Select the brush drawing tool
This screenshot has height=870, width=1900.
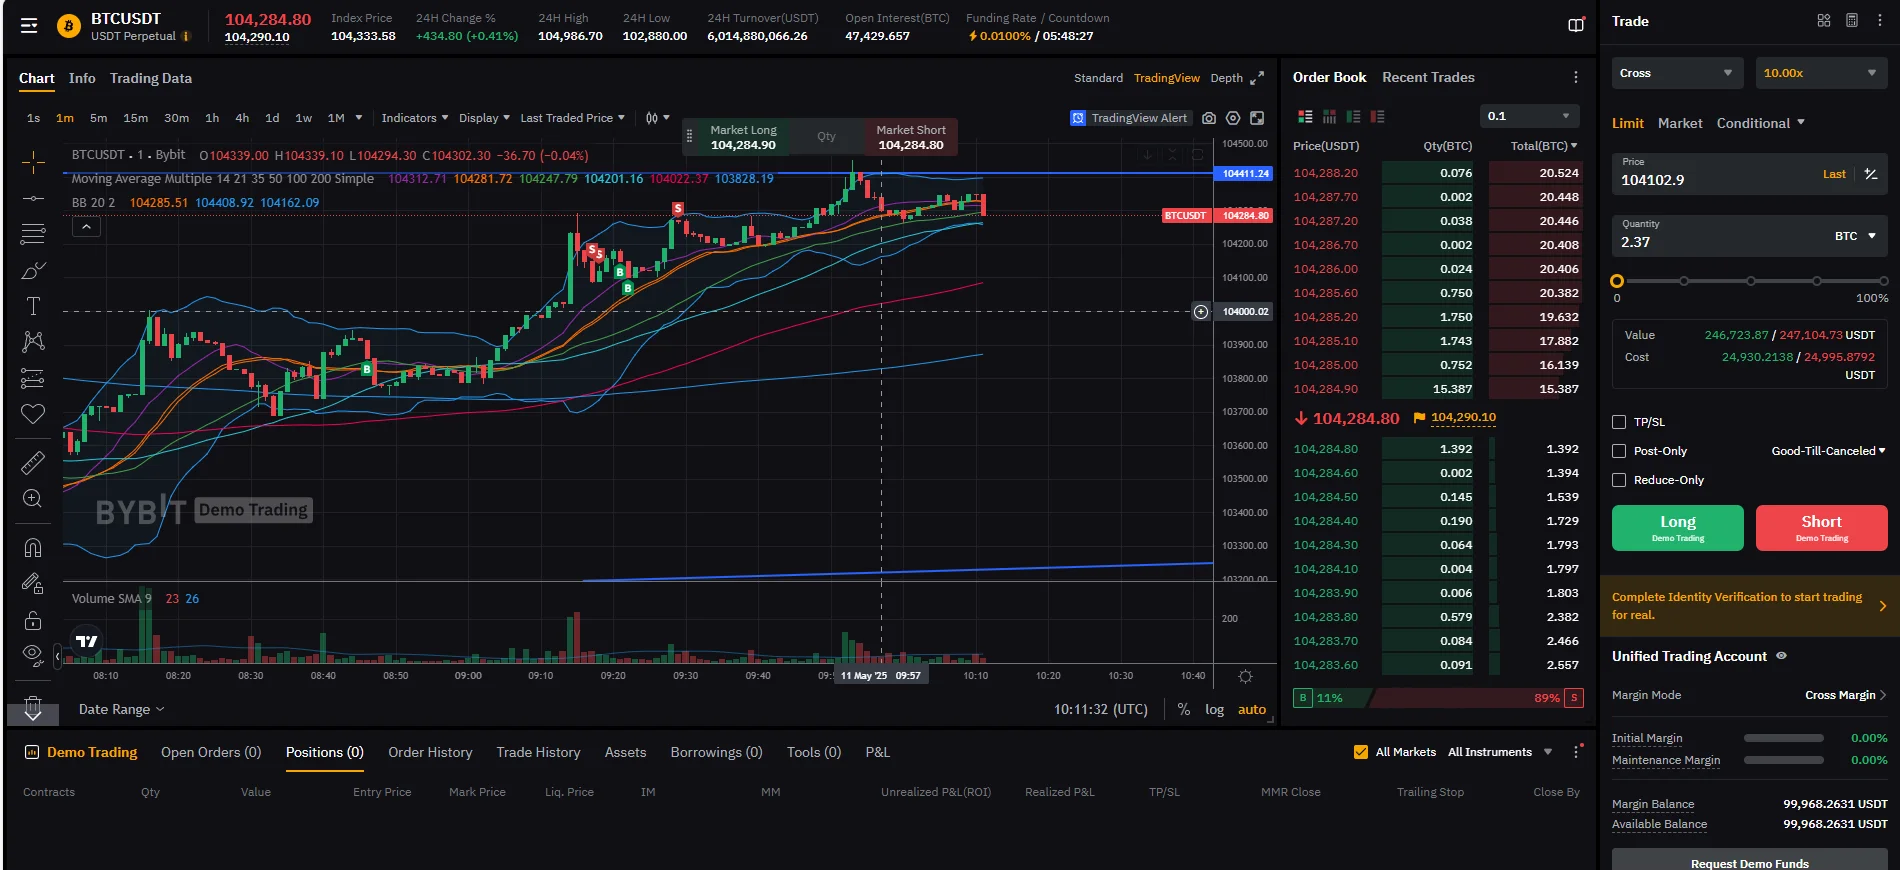point(33,271)
